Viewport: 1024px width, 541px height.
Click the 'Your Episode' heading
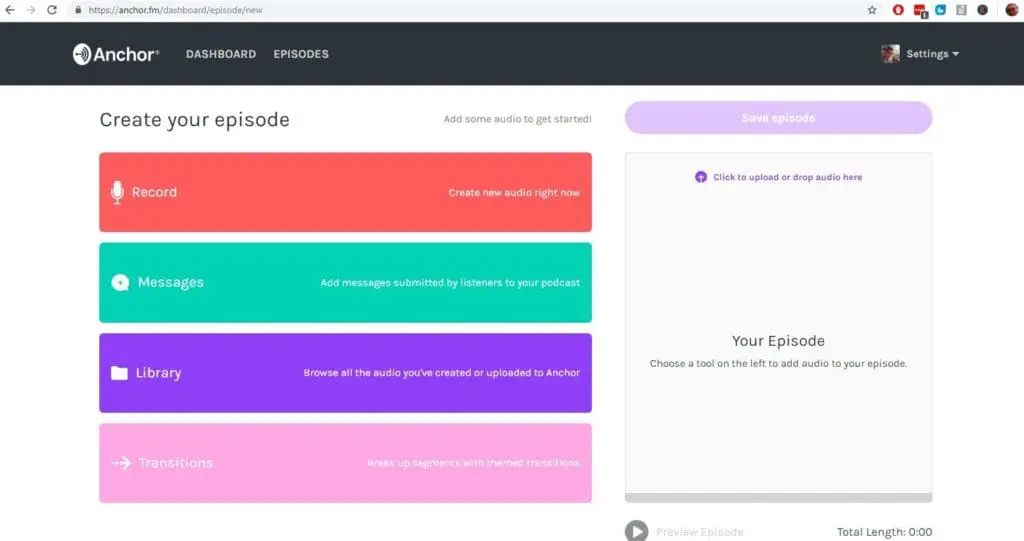pos(778,340)
